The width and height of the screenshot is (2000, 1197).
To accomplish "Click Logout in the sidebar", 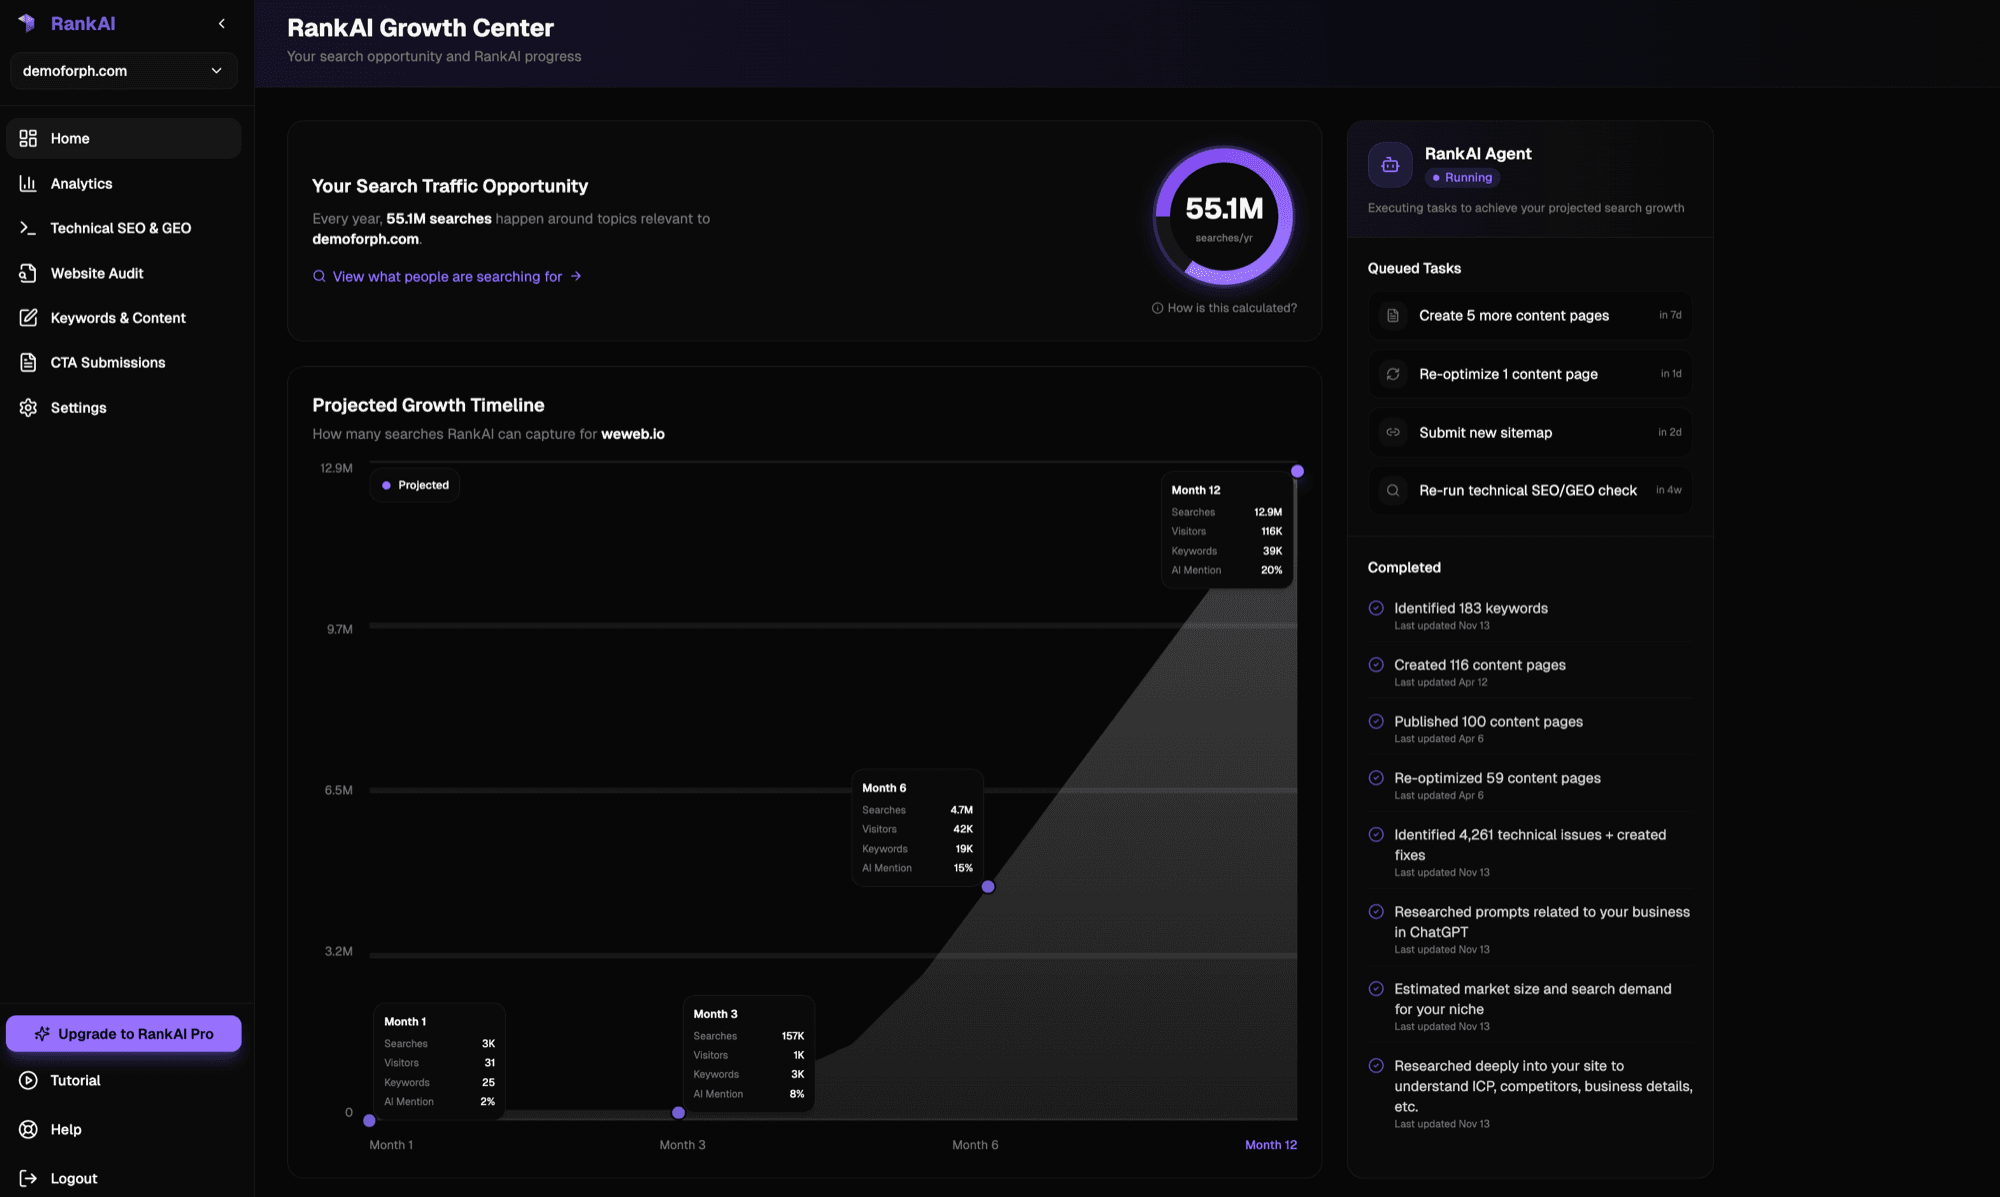I will [x=74, y=1178].
